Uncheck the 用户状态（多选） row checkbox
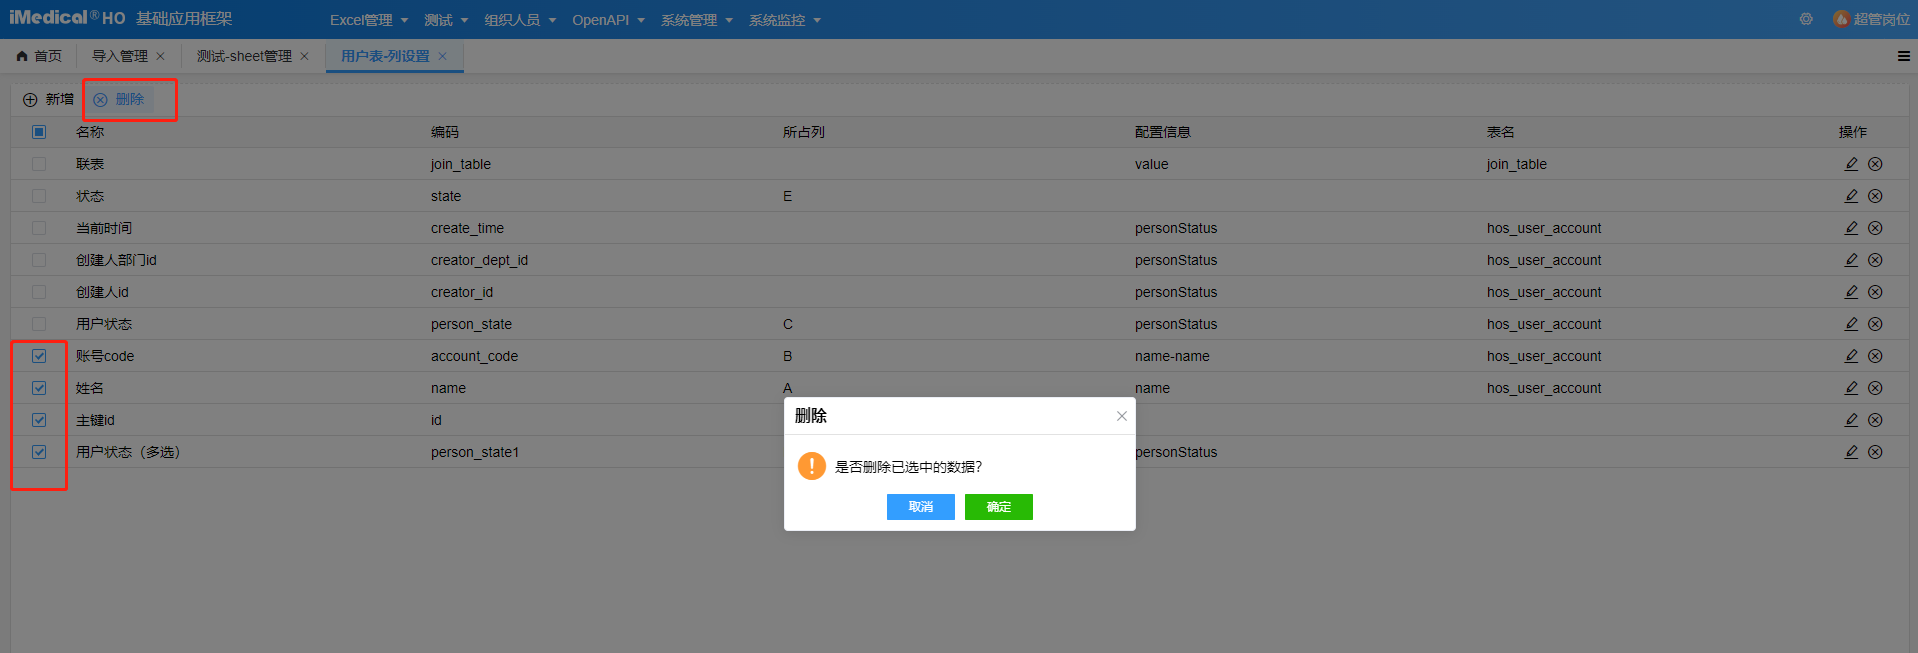The image size is (1918, 653). [39, 452]
